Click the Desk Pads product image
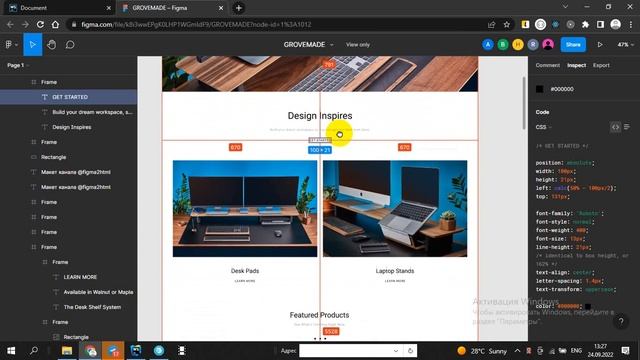 (245, 209)
